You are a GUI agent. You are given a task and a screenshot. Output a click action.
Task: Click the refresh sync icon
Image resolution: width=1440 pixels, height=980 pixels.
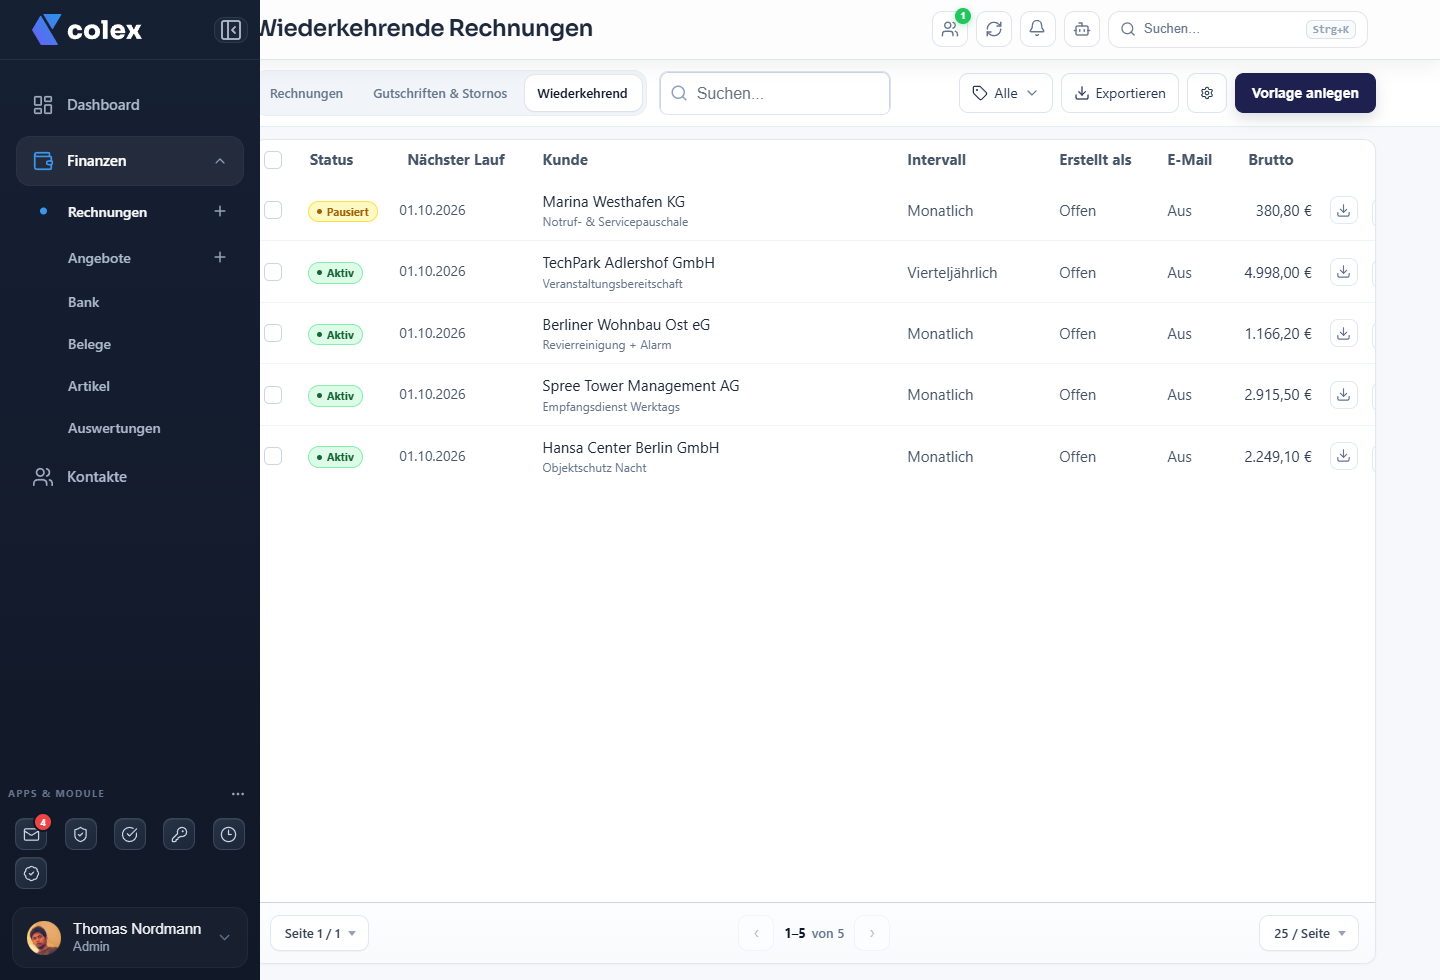pos(994,29)
